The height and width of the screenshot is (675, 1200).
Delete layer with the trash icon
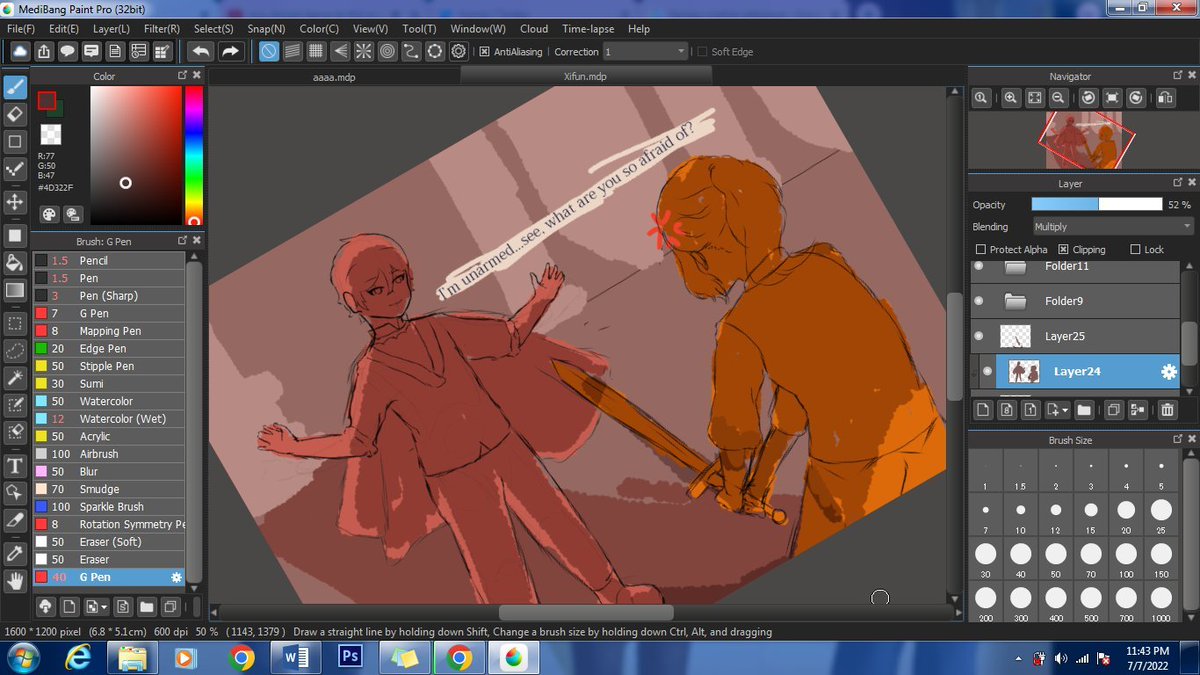click(1167, 409)
